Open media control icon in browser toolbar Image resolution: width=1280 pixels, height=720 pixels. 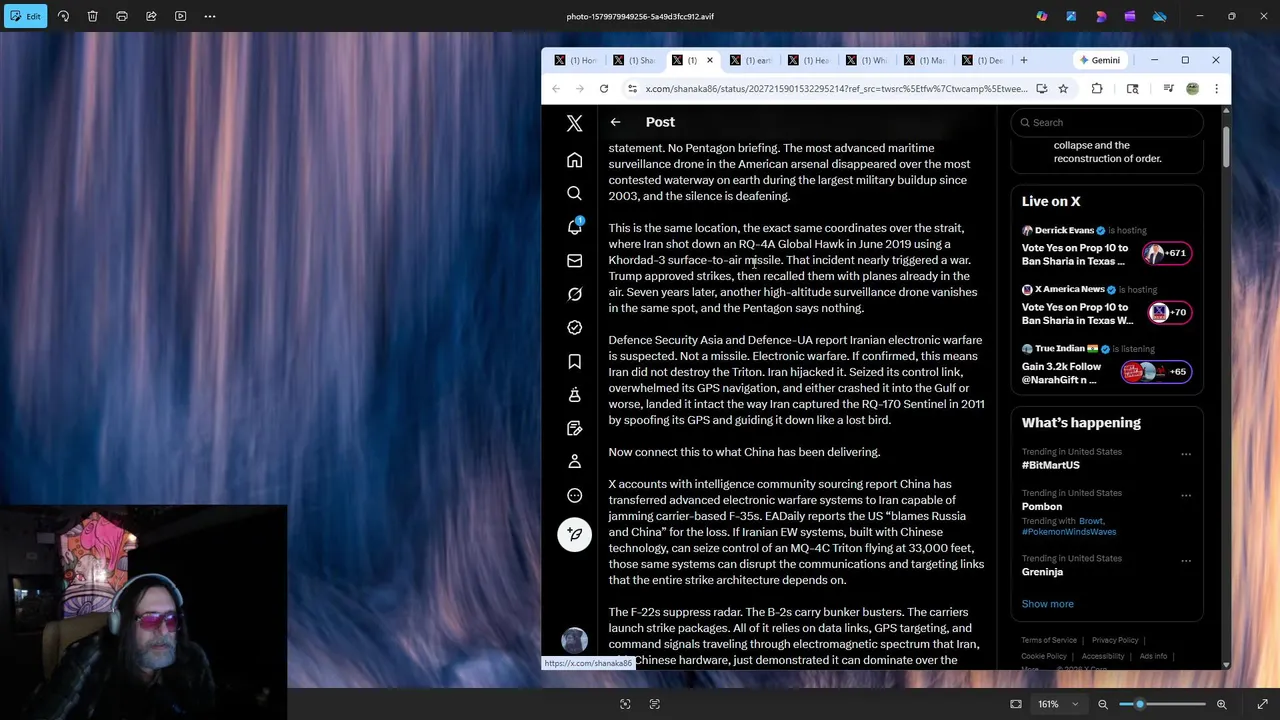[x=1168, y=89]
